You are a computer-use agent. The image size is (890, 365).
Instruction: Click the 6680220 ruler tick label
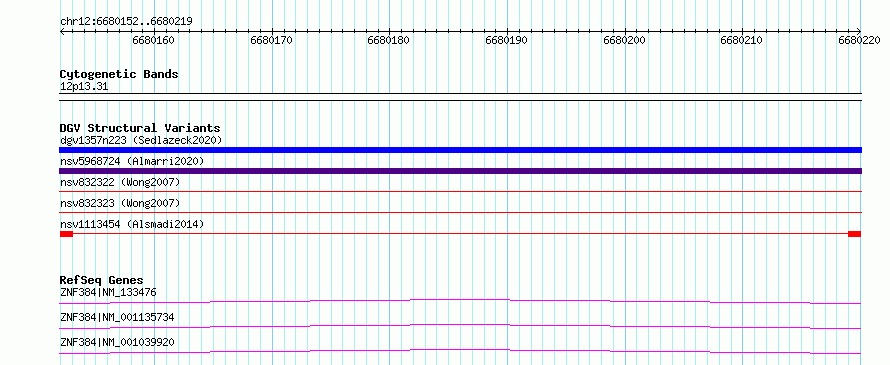pyautogui.click(x=859, y=40)
